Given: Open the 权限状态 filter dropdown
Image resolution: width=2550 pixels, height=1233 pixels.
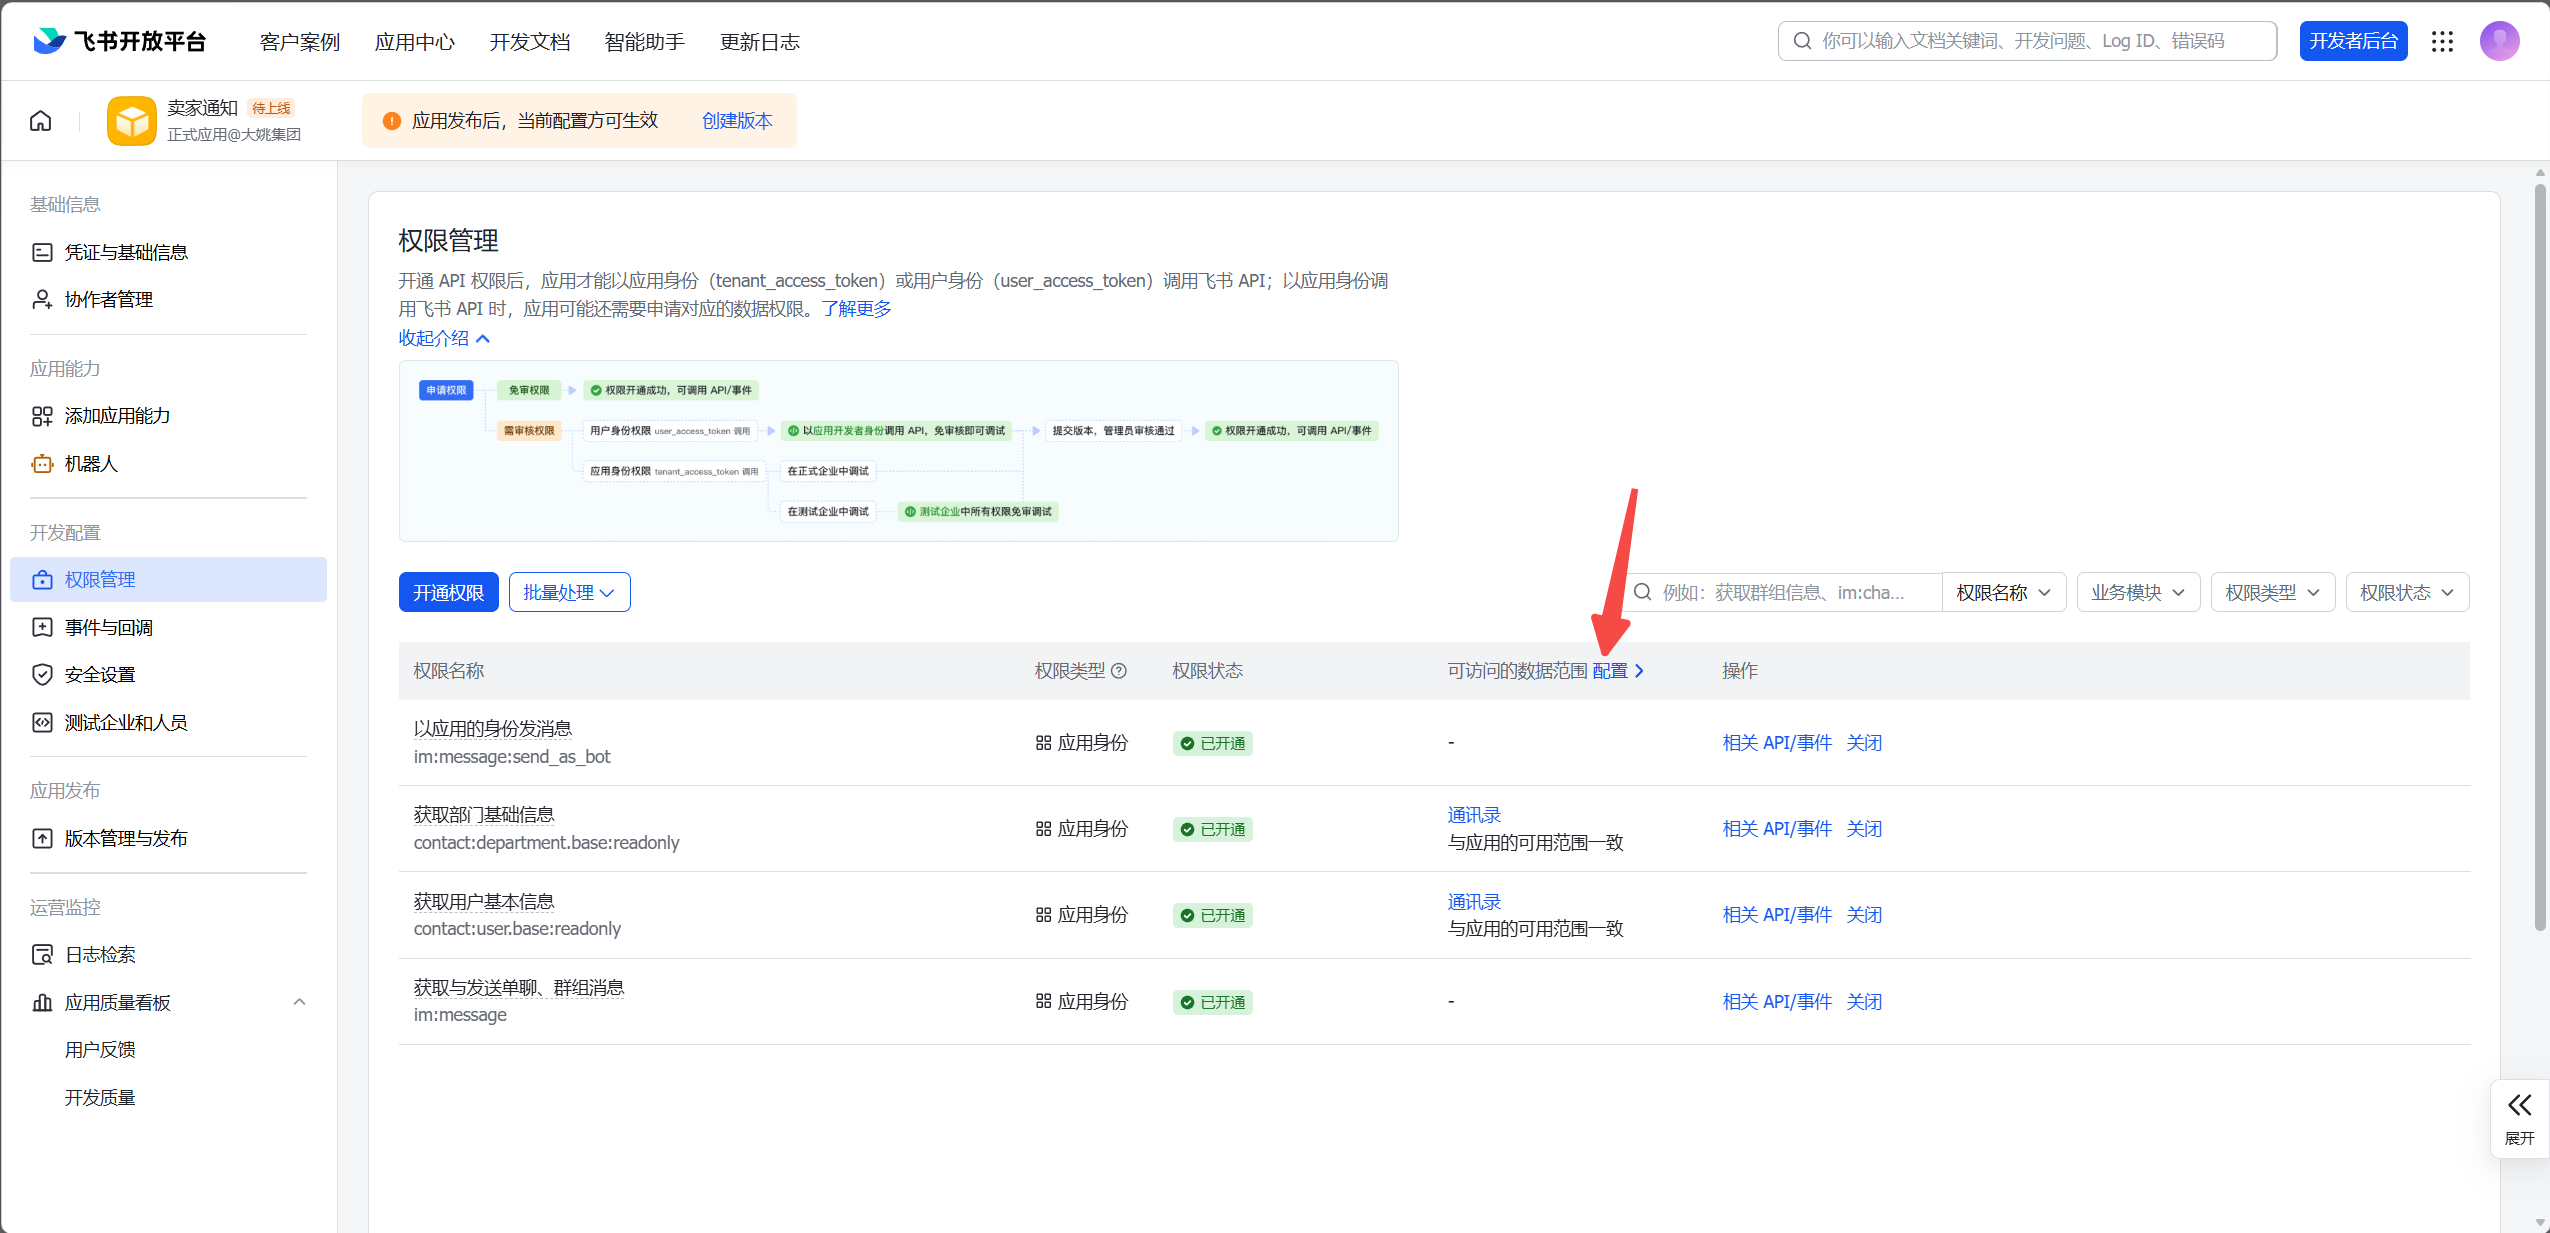Looking at the screenshot, I should tap(2407, 593).
